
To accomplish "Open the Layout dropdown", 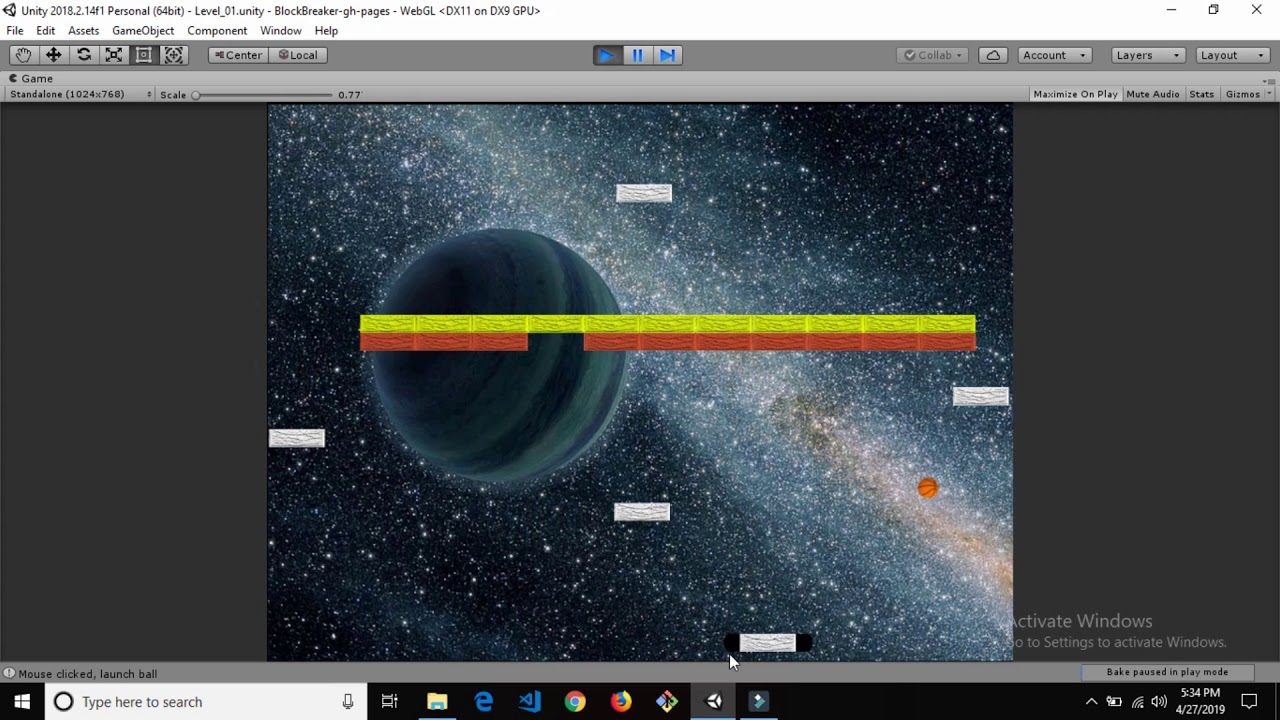I will [x=1232, y=55].
